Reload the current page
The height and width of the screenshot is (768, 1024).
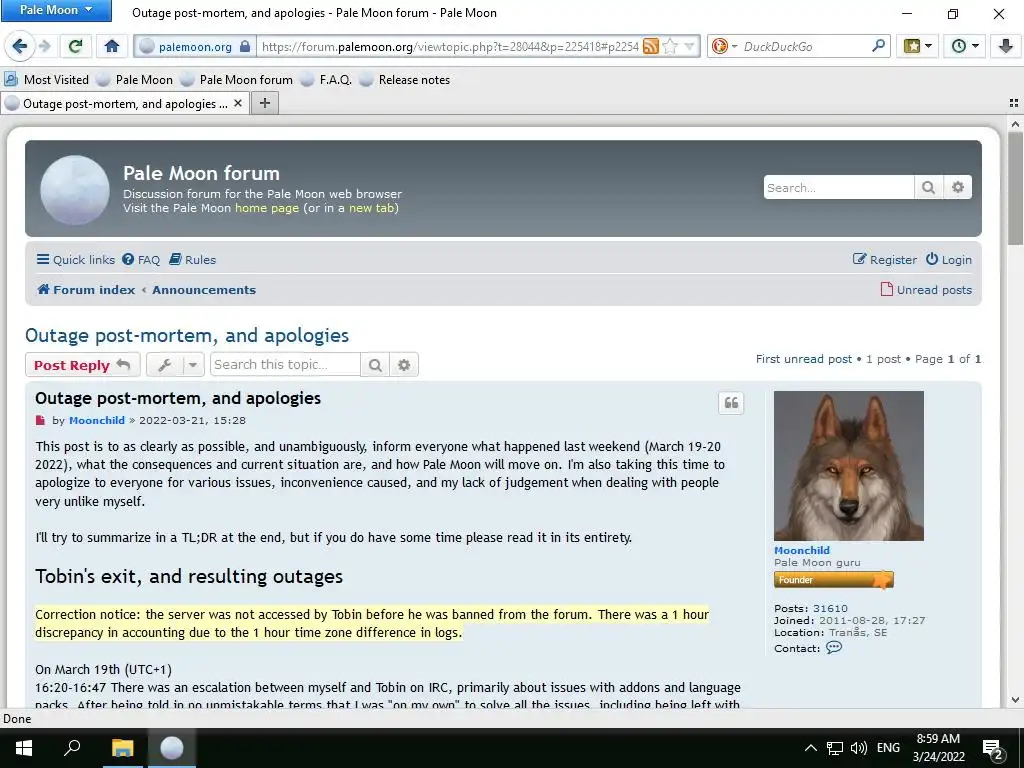click(75, 46)
